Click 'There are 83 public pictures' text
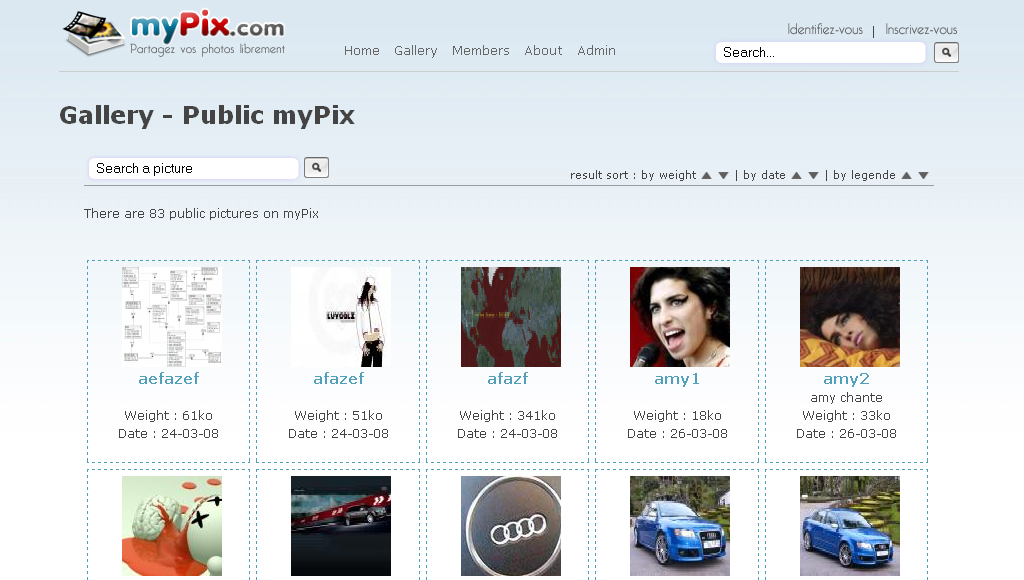This screenshot has height=580, width=1024. pyautogui.click(x=201, y=214)
